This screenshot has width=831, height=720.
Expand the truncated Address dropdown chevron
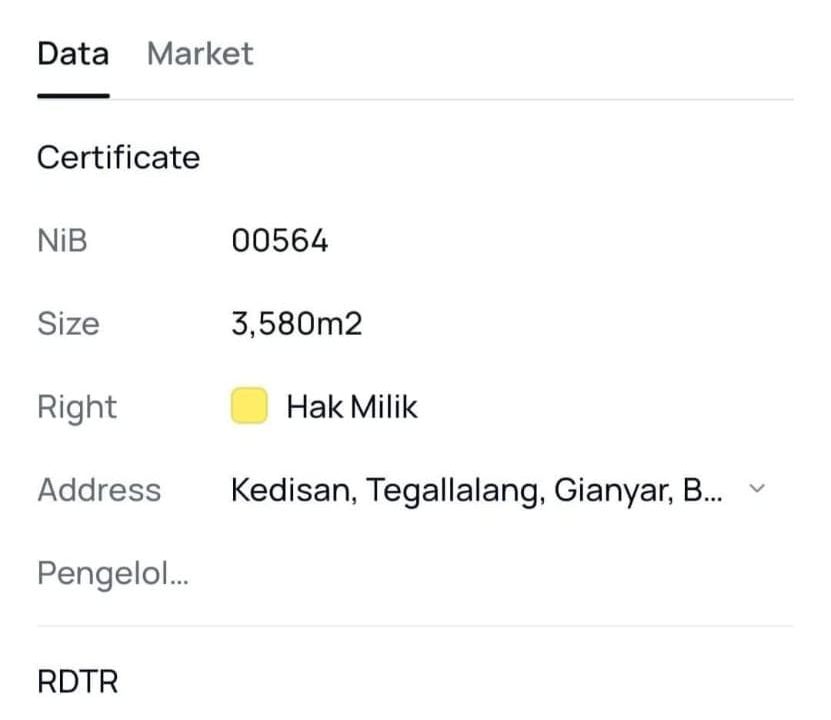point(757,489)
